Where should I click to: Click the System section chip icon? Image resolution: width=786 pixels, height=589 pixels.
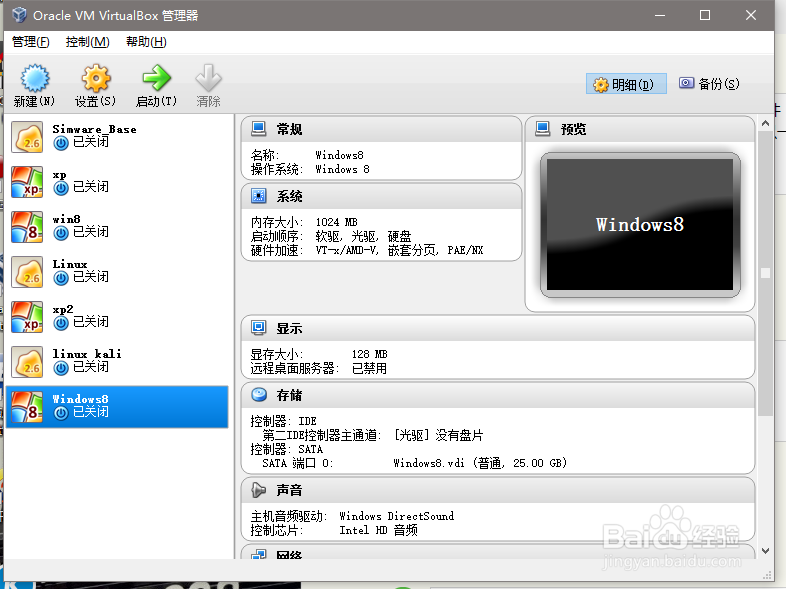point(259,195)
